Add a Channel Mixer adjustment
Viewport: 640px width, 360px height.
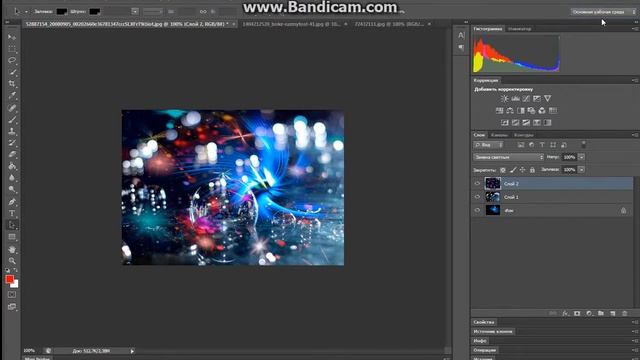pyautogui.click(x=542, y=111)
